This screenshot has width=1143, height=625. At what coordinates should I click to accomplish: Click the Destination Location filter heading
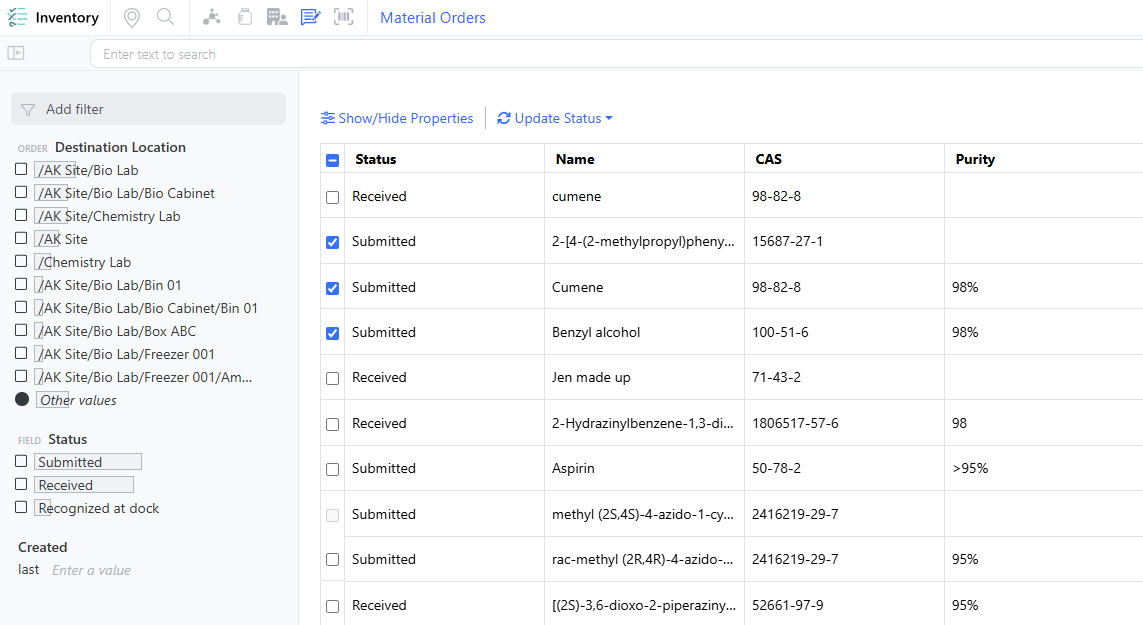point(120,147)
